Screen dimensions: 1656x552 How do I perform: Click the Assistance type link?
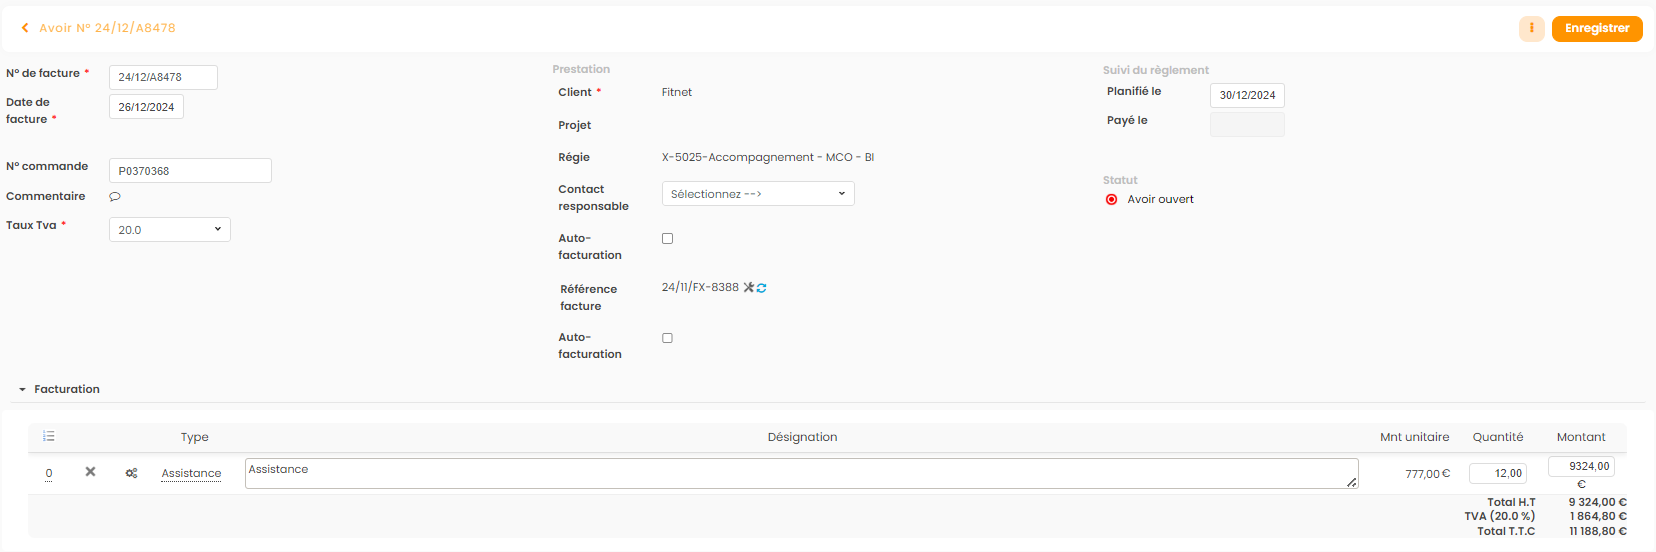coord(191,473)
